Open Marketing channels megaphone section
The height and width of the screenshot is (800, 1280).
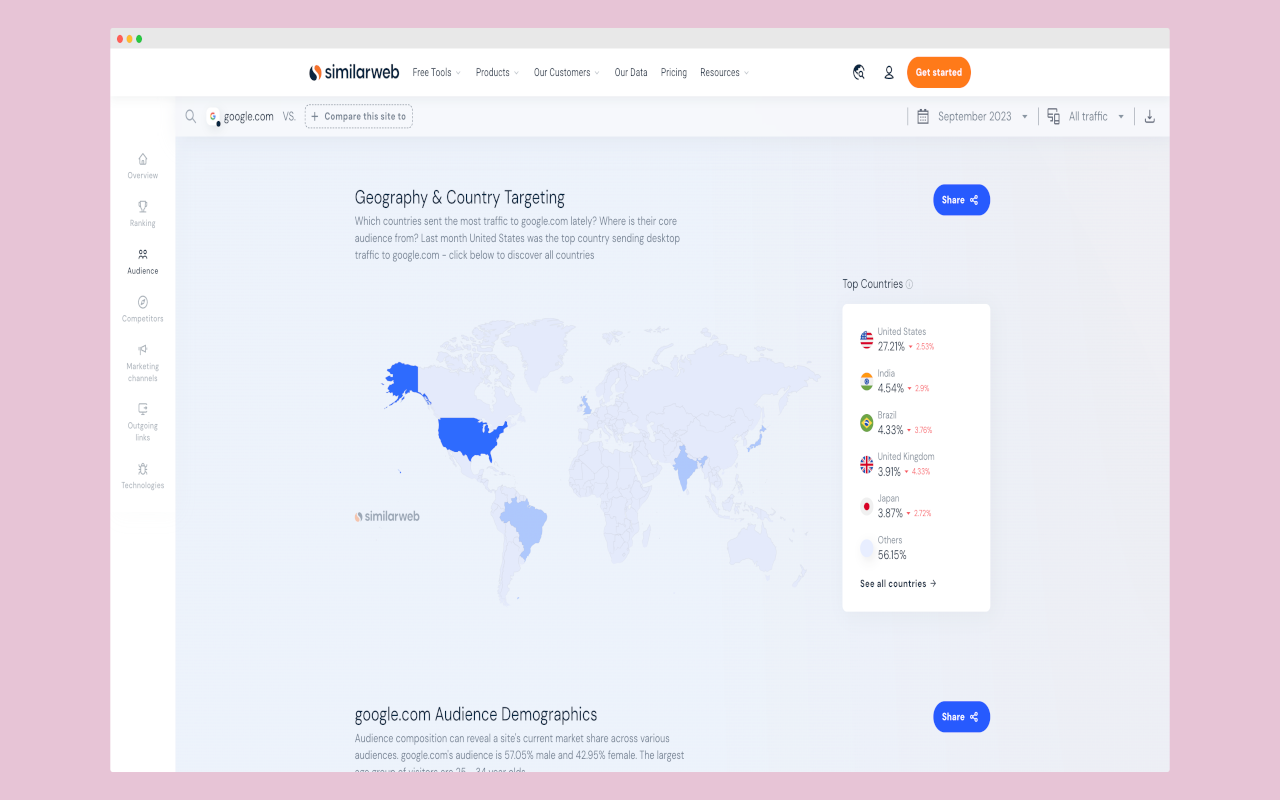(142, 362)
